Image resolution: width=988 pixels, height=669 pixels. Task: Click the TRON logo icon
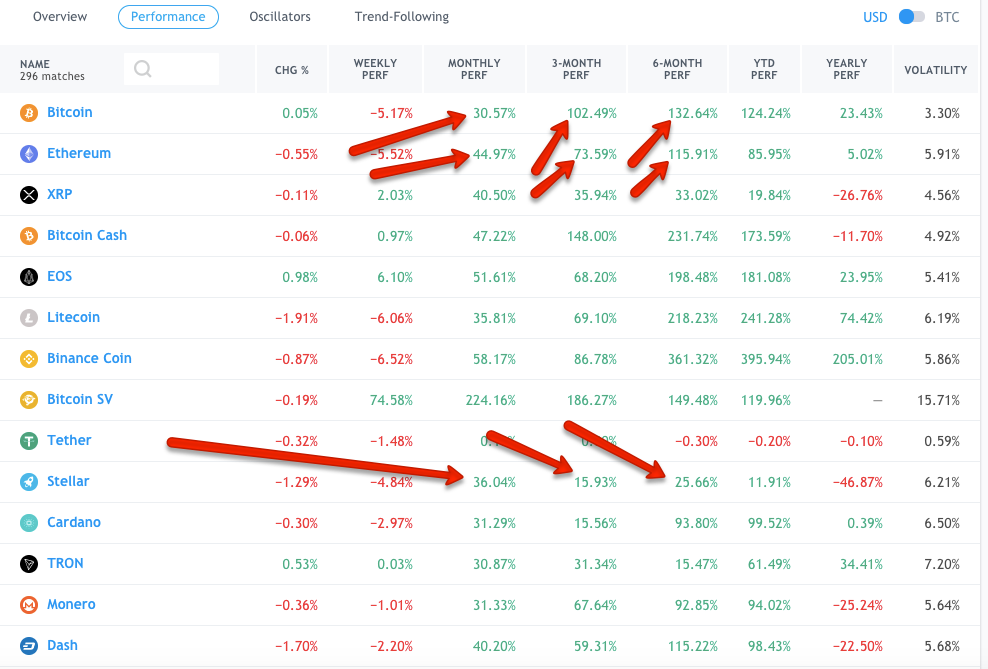[x=29, y=564]
